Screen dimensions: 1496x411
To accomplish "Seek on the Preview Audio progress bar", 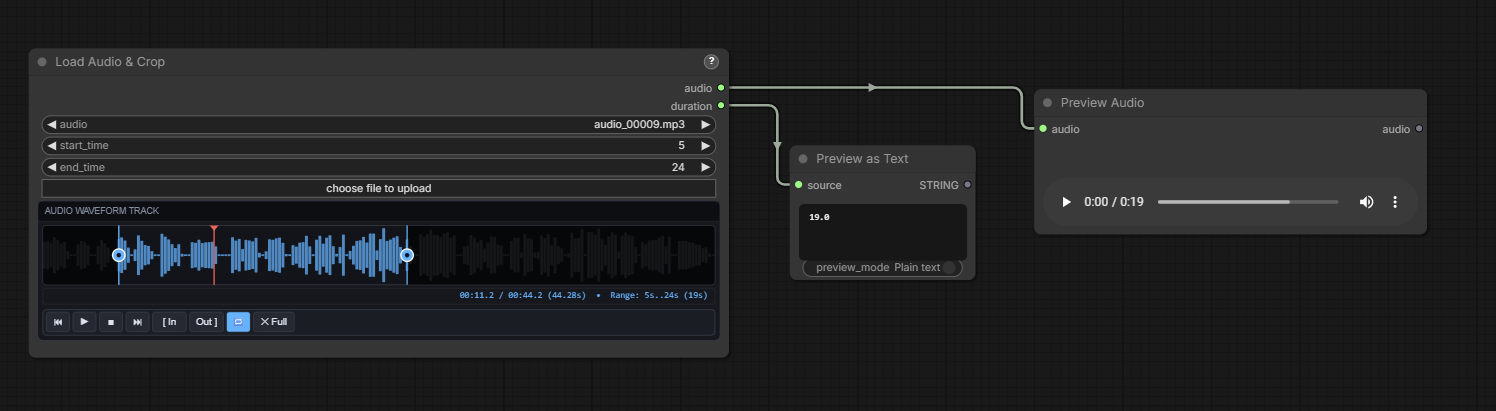I will [x=1248, y=202].
